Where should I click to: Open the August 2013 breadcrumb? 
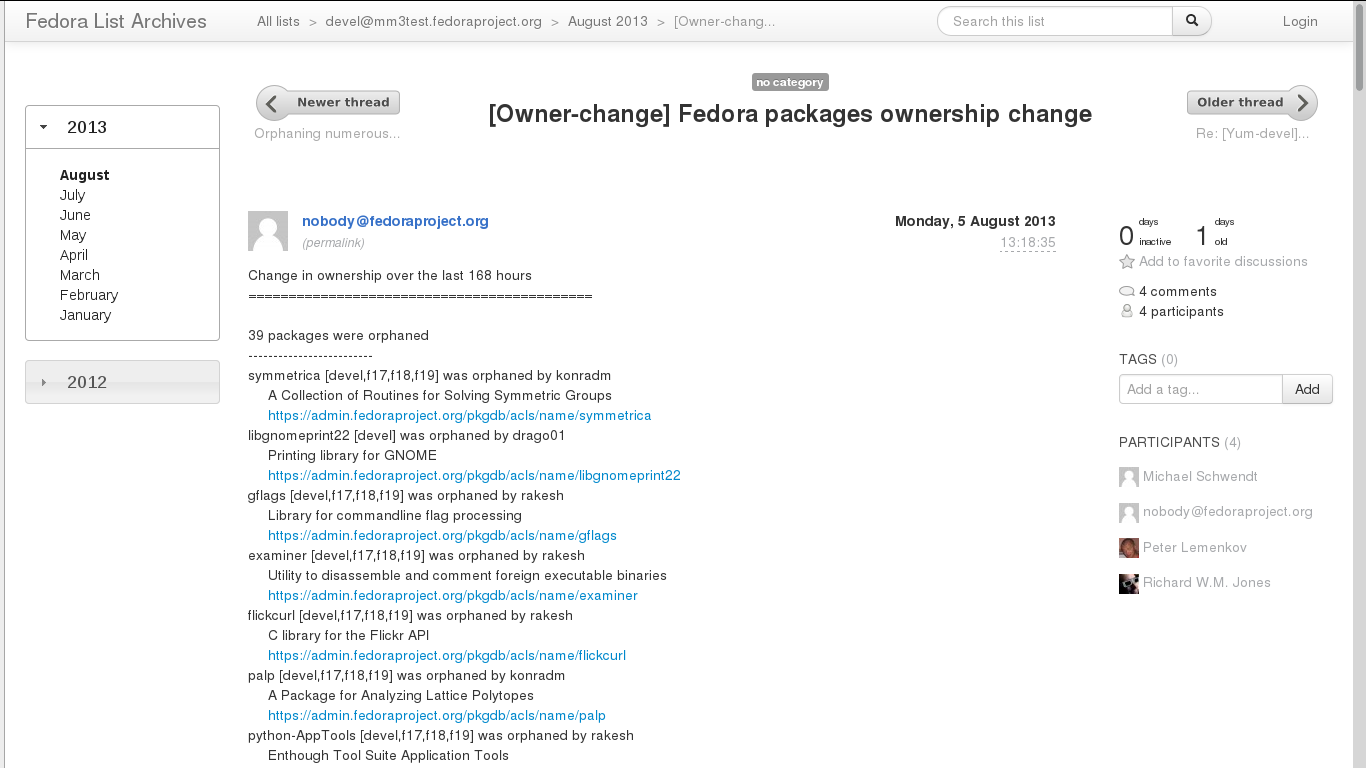click(x=607, y=21)
